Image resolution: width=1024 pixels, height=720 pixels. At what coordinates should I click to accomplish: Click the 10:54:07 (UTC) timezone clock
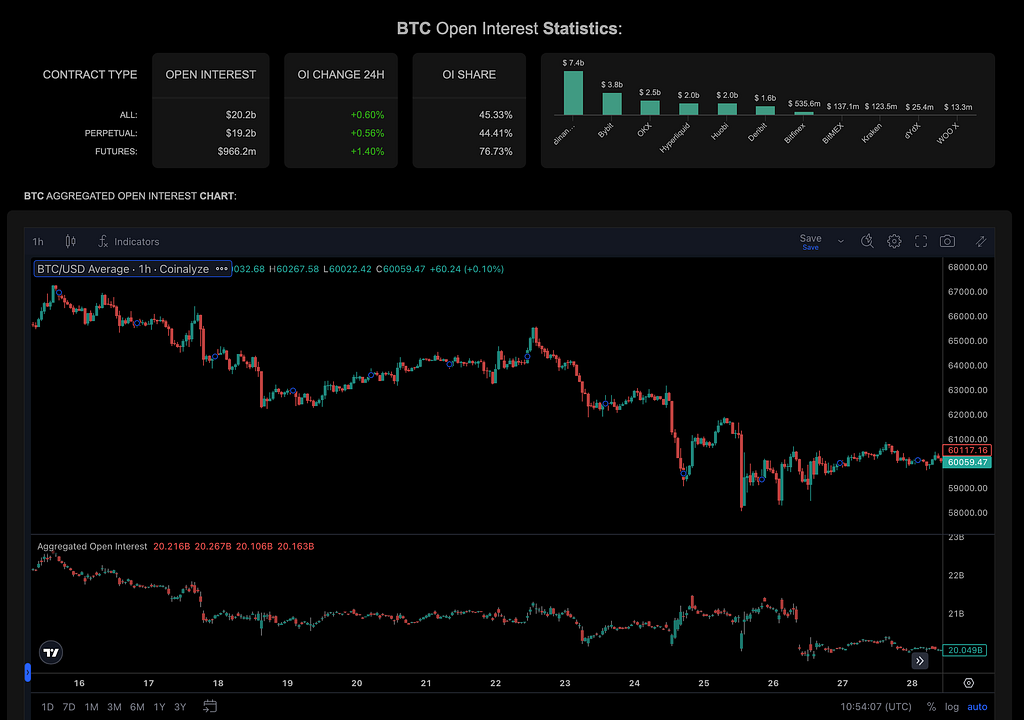tap(876, 707)
